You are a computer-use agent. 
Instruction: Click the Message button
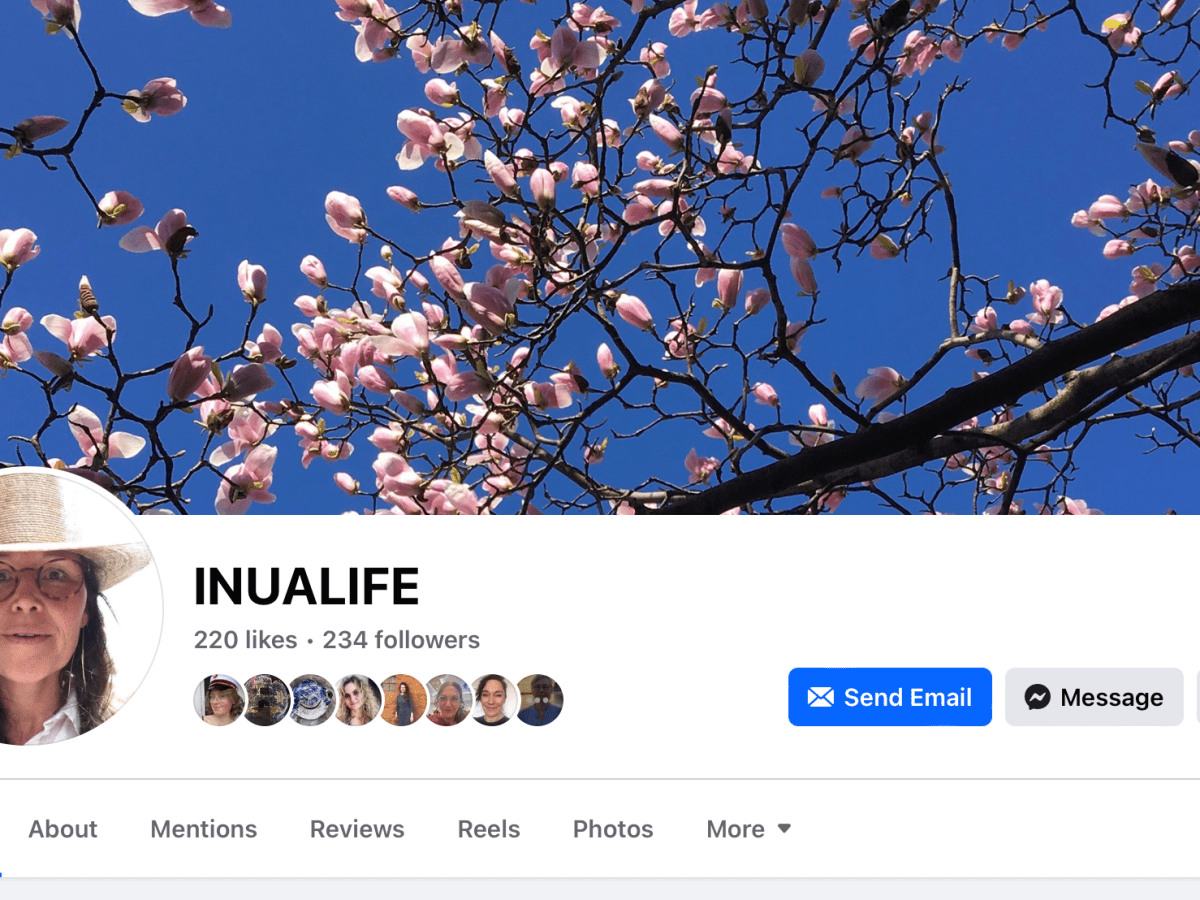1094,697
